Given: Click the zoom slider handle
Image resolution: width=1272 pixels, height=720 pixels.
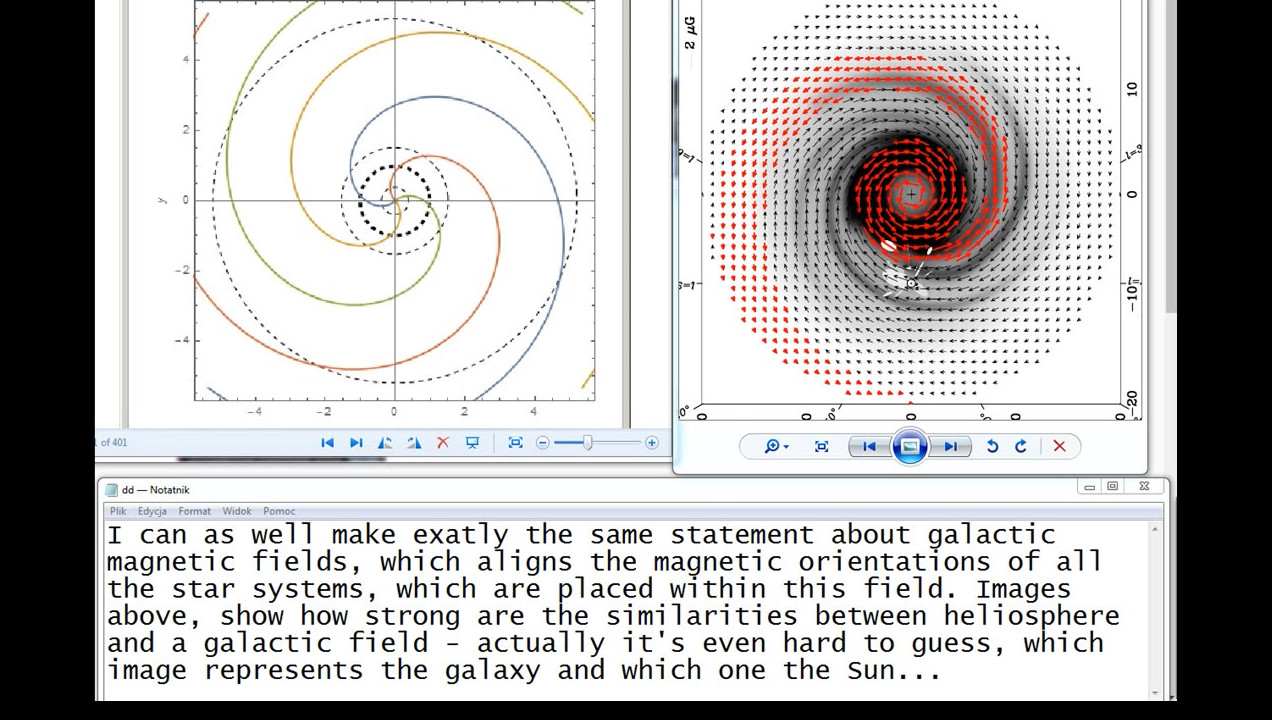Looking at the screenshot, I should (588, 443).
